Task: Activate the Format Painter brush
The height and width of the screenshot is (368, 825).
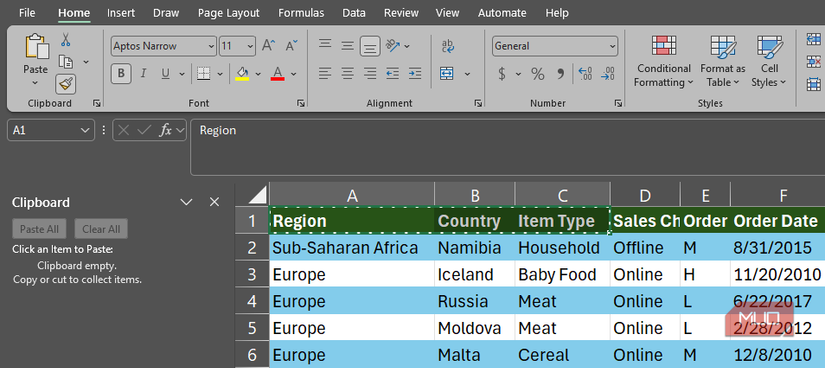Action: [x=66, y=84]
